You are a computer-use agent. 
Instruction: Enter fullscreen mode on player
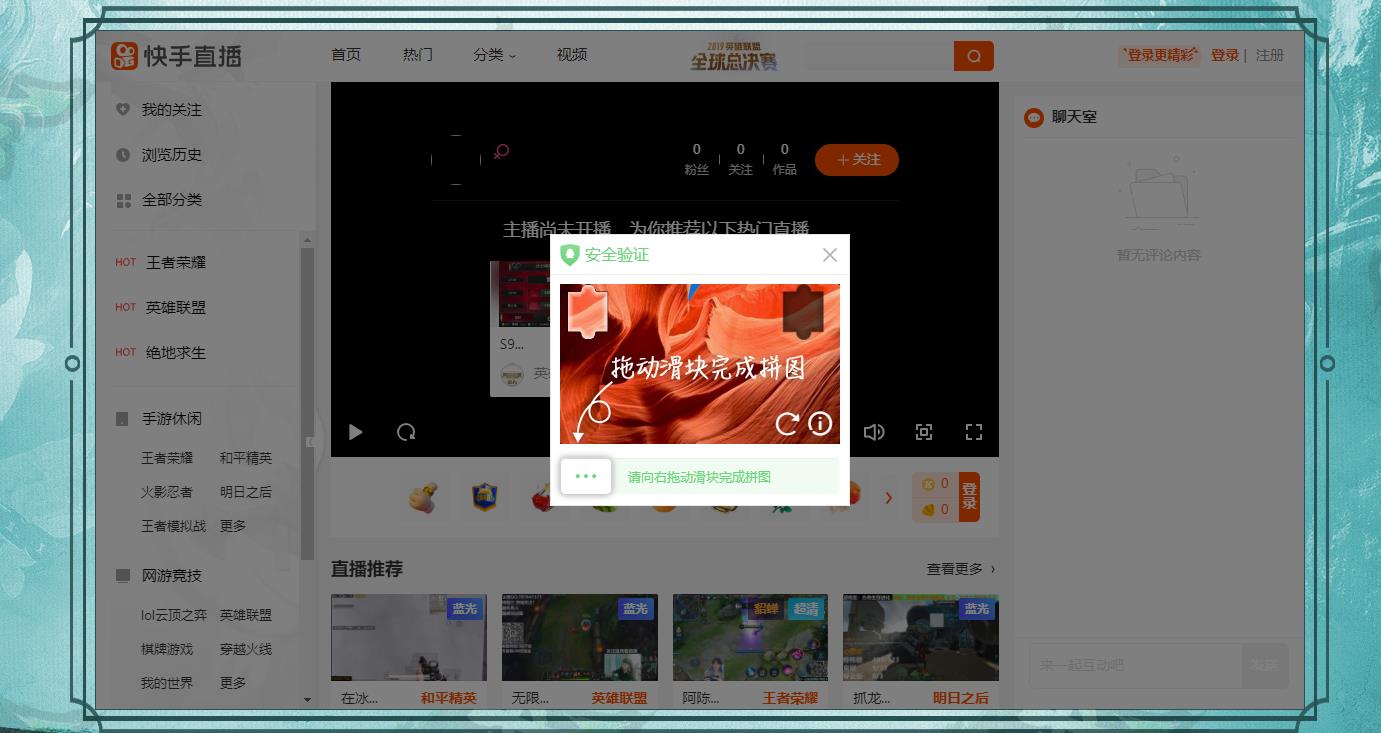(973, 432)
